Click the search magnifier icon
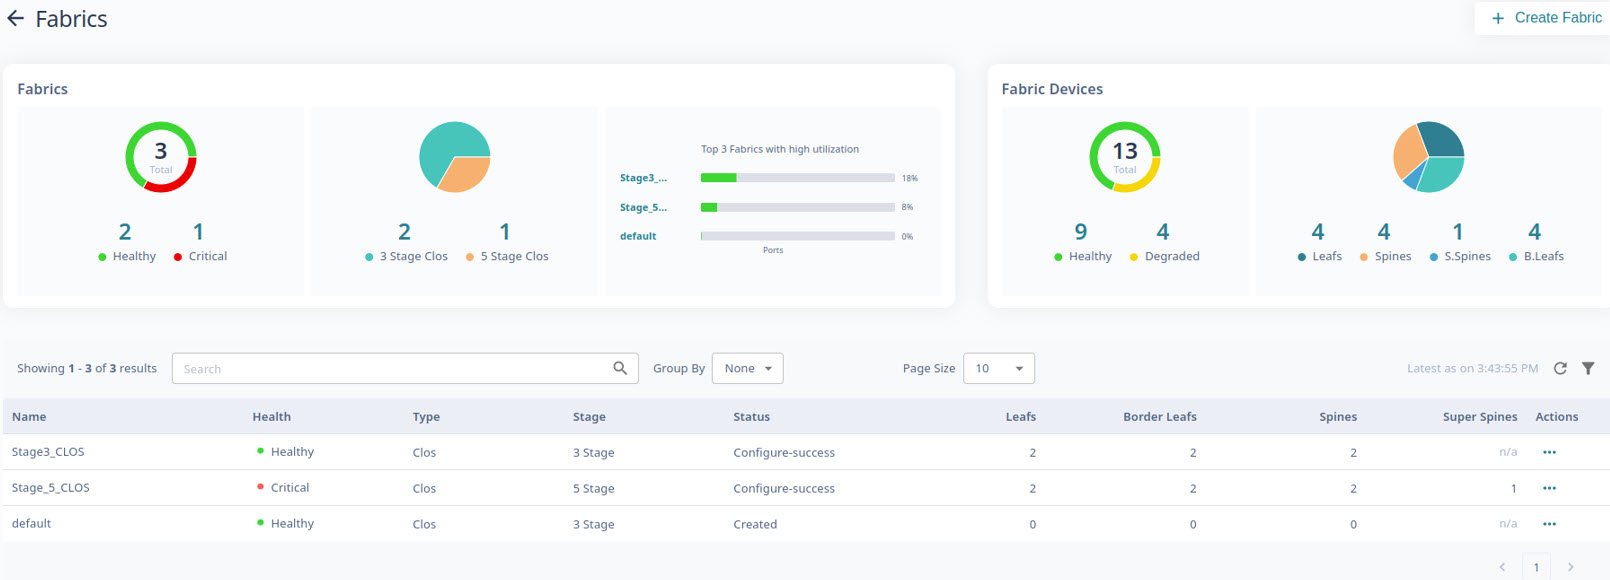This screenshot has width=1610, height=580. point(620,369)
